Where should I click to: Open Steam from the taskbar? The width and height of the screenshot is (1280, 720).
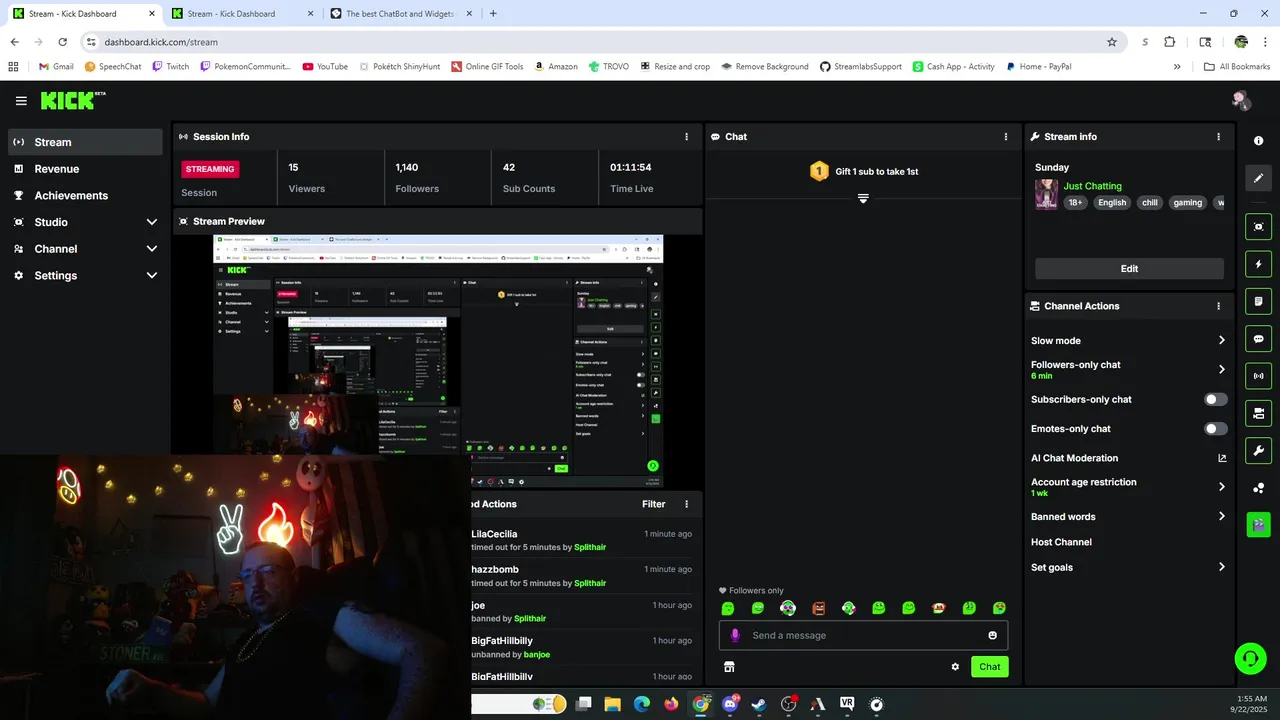(759, 704)
